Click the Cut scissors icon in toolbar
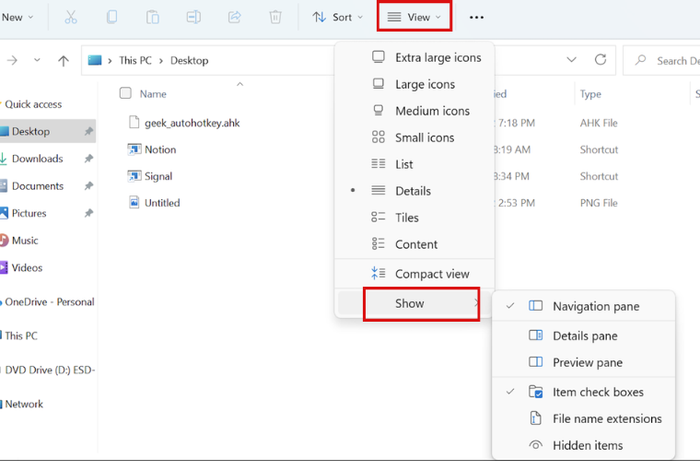Viewport: 700px width, 461px height. pyautogui.click(x=70, y=17)
